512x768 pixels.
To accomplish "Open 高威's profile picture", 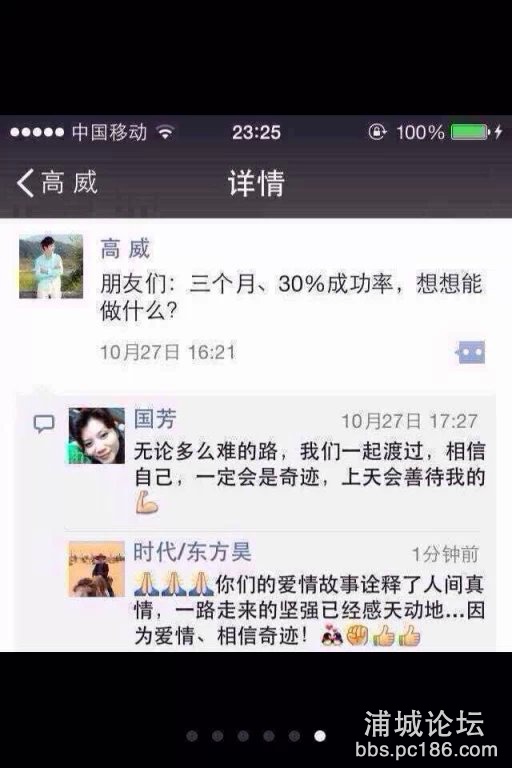I will (51, 266).
